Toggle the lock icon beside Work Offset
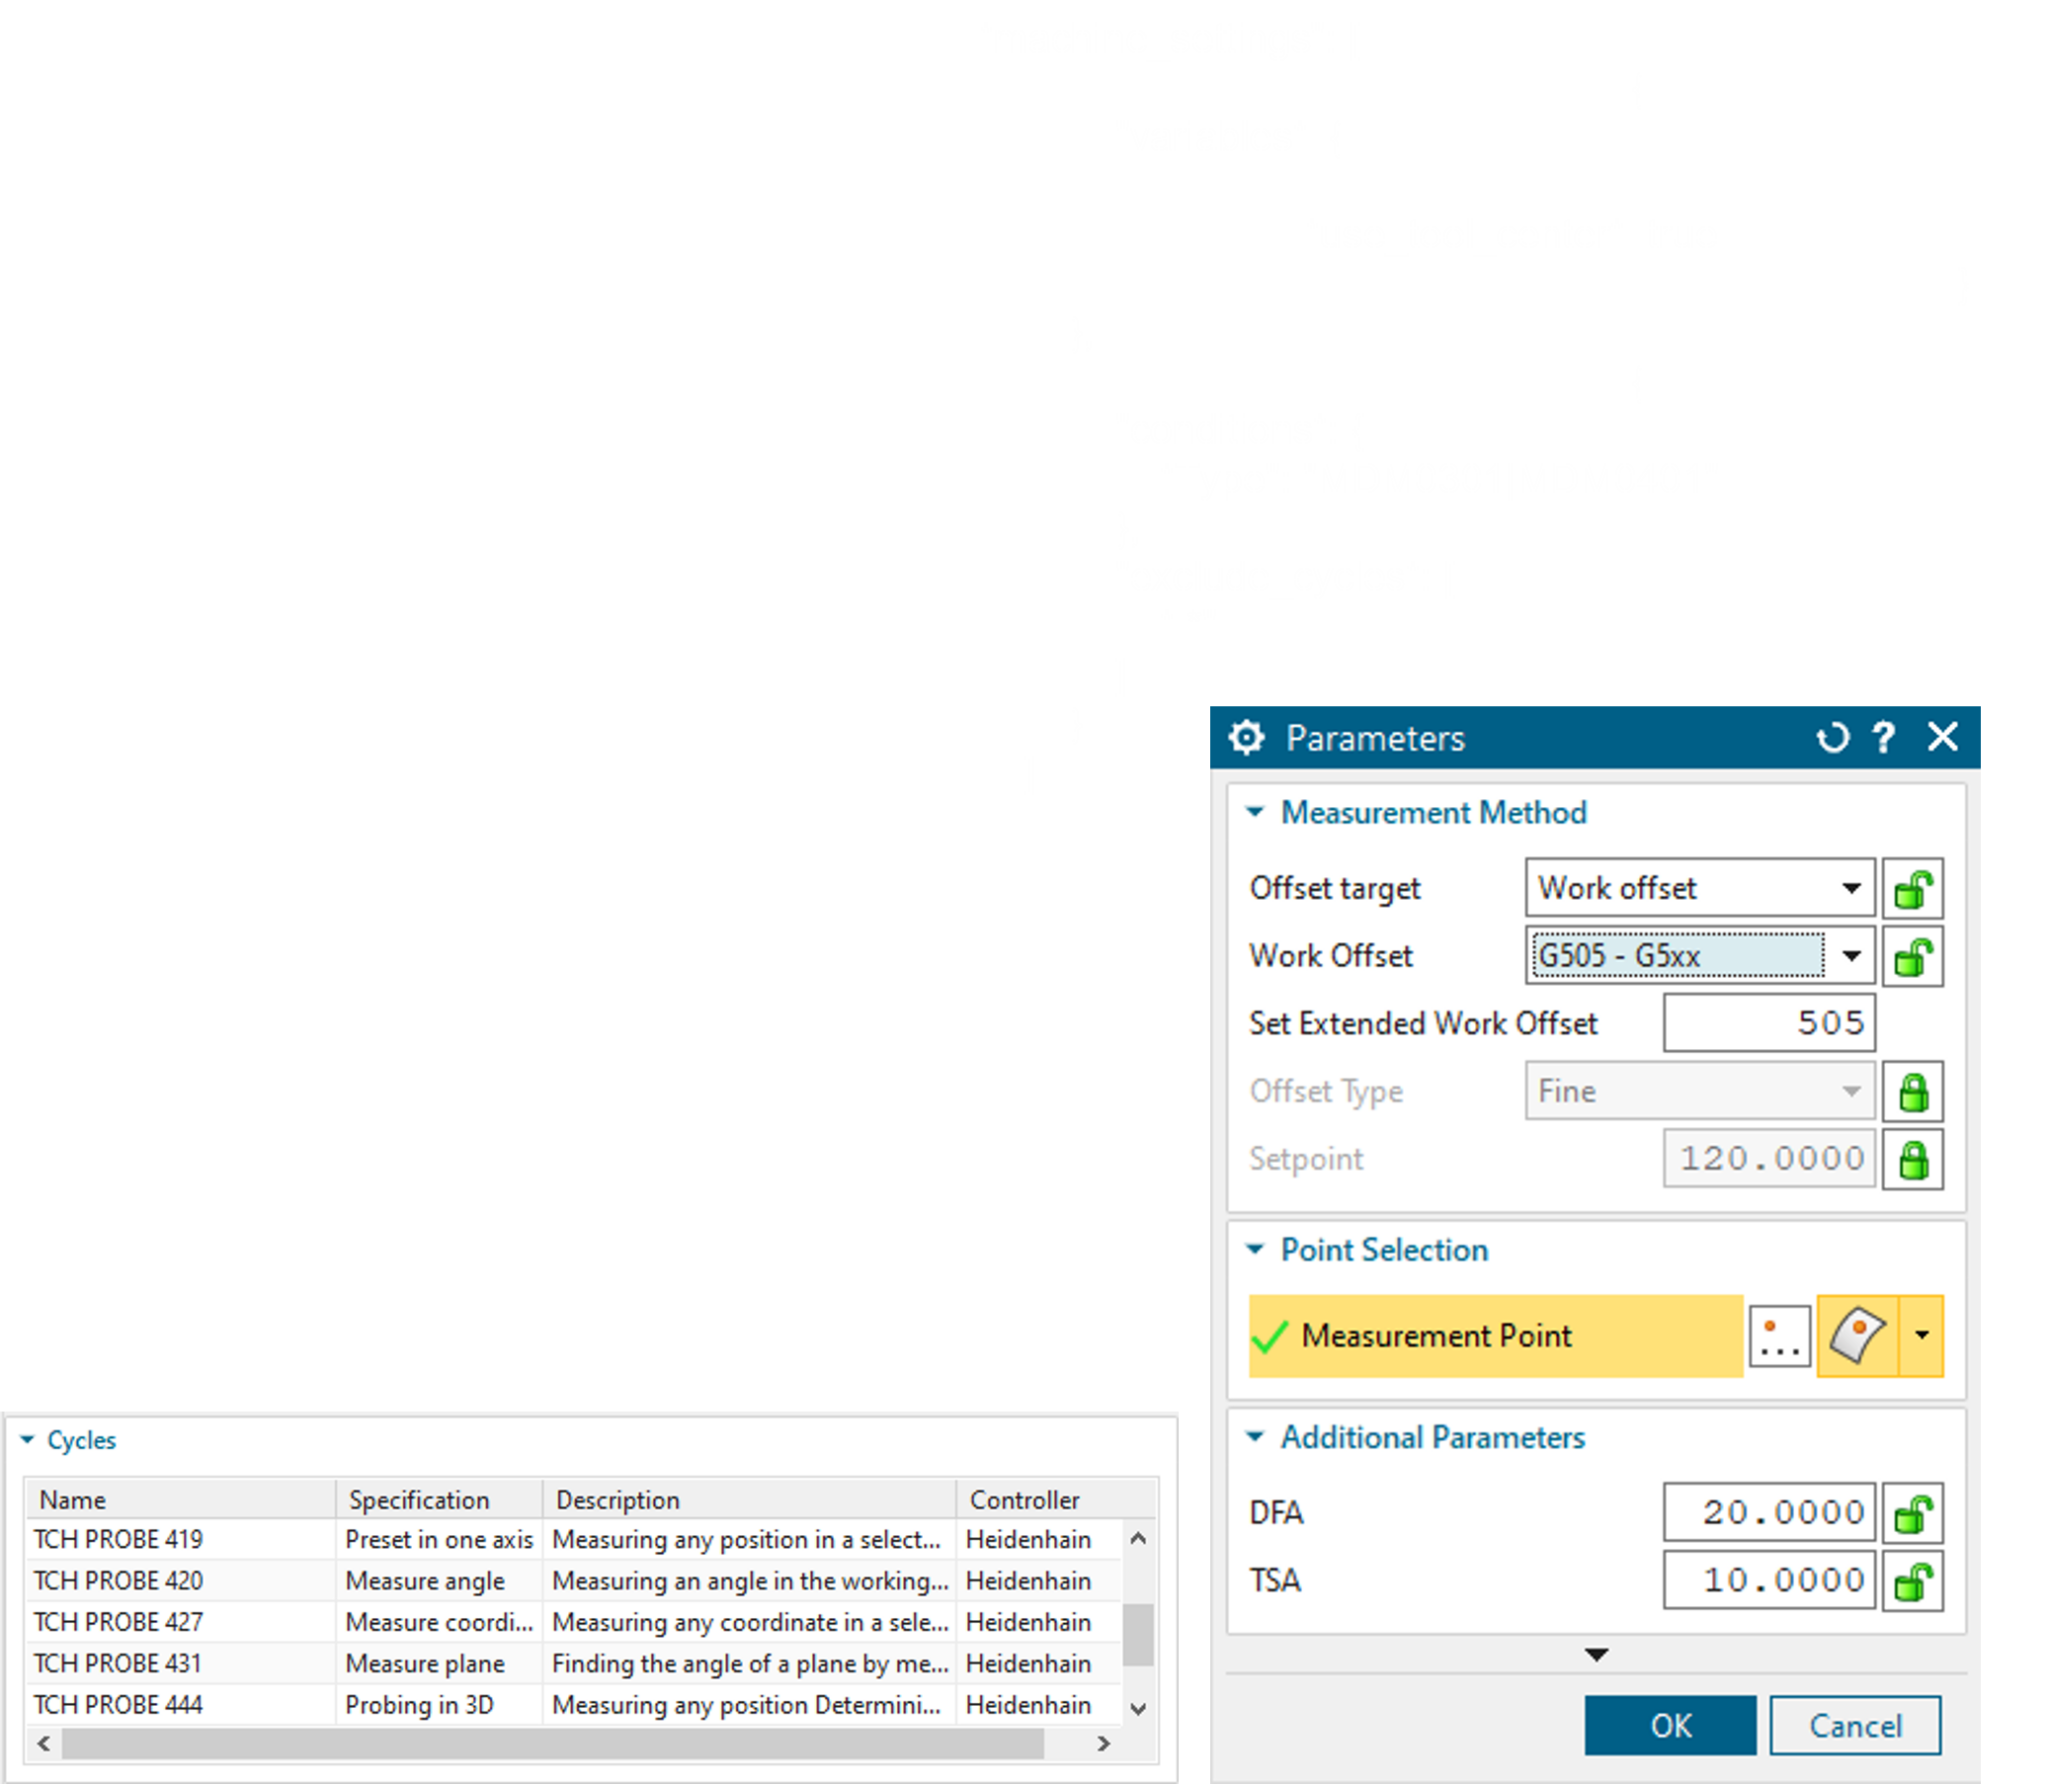 1912,956
